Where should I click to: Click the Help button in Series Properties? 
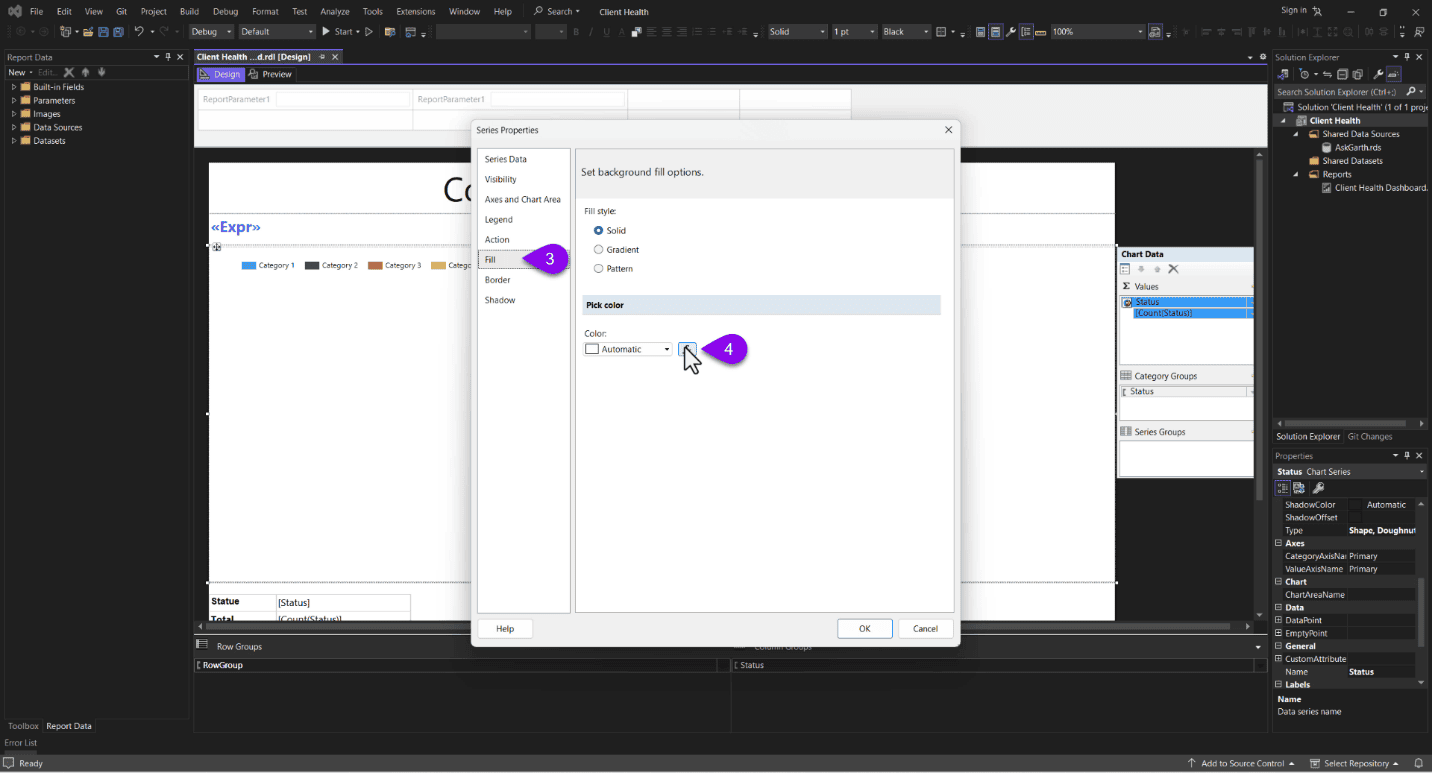[505, 629]
